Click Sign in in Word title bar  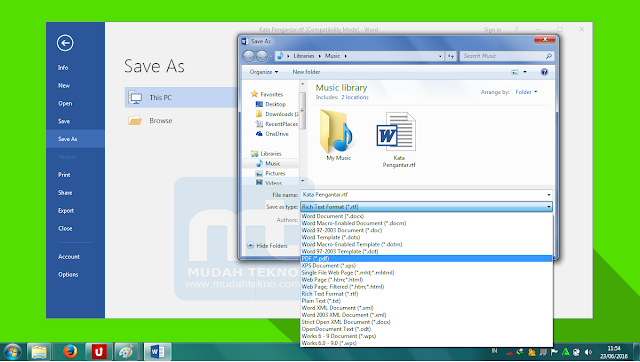tap(492, 30)
